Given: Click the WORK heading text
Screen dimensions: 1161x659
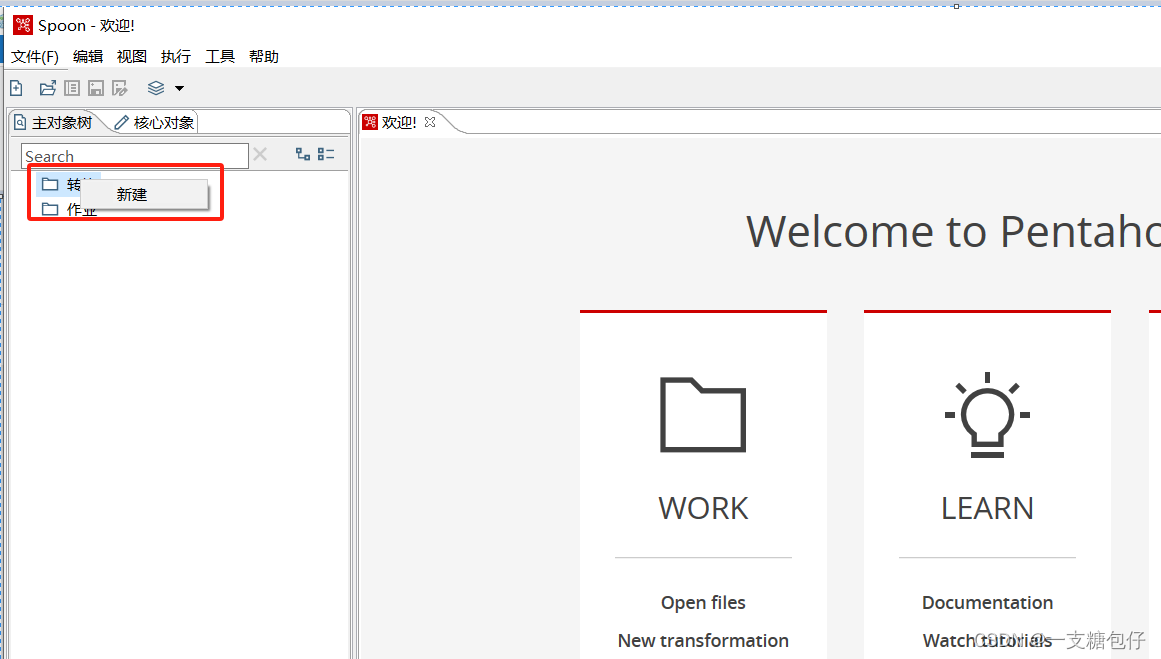Looking at the screenshot, I should tap(703, 509).
